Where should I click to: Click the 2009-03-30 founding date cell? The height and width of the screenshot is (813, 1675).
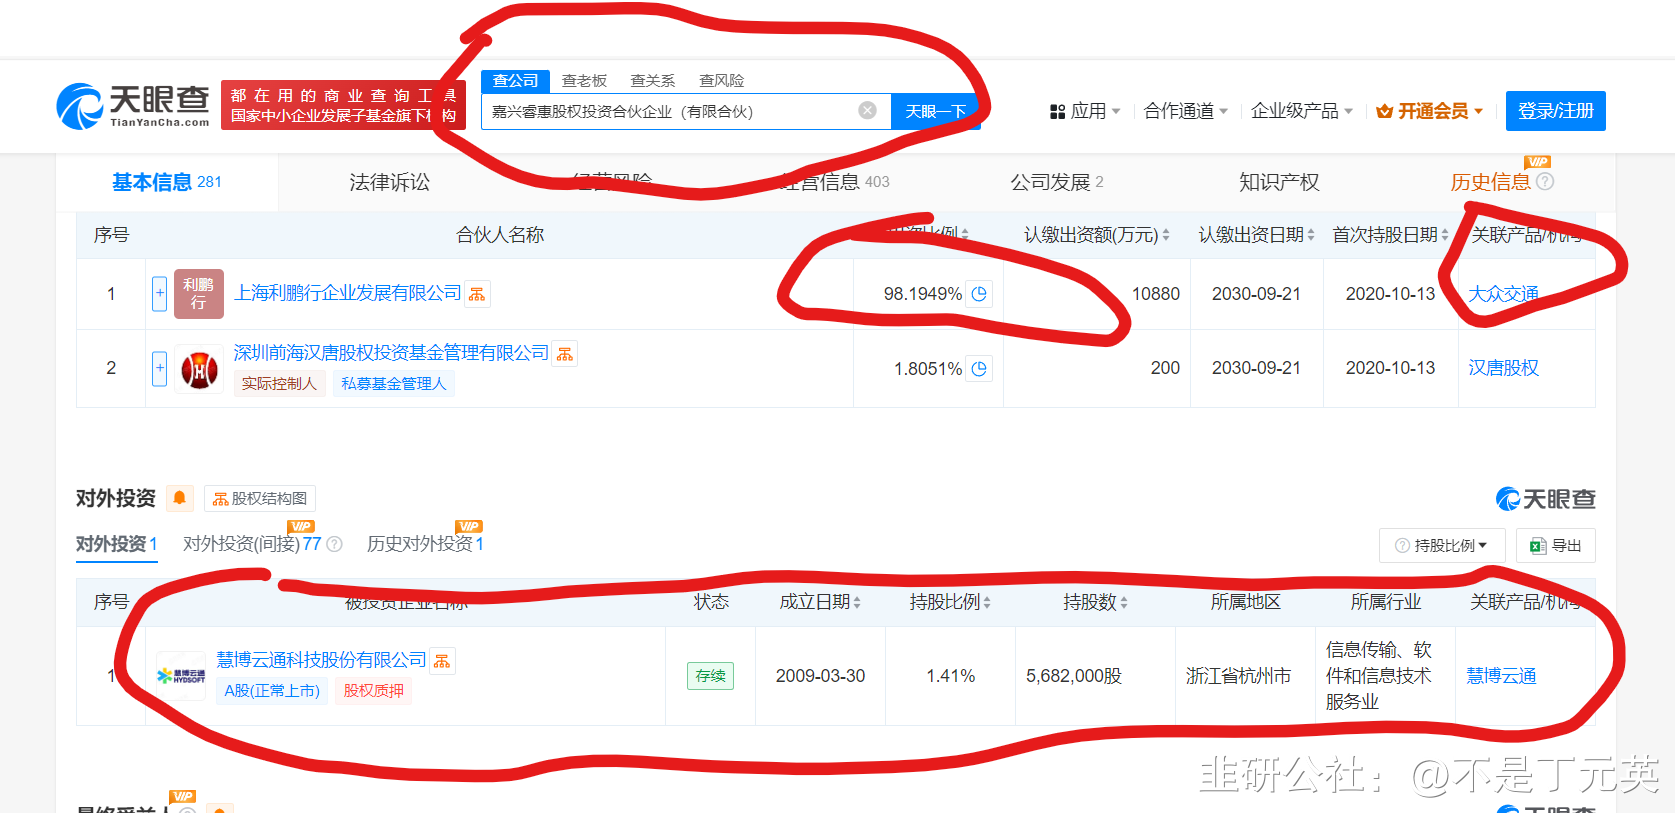click(x=820, y=676)
